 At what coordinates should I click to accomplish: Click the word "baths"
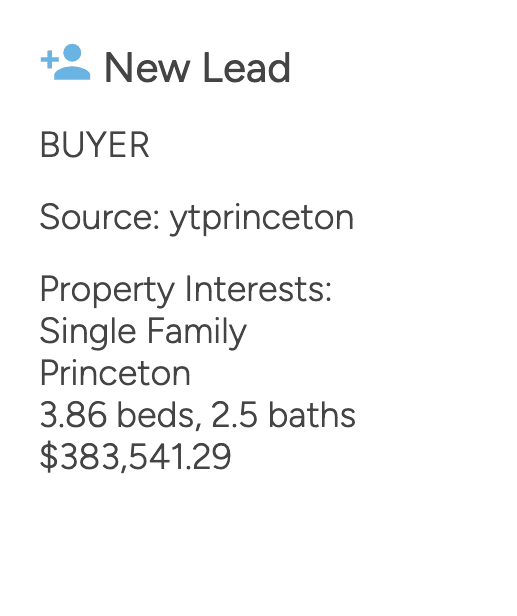[x=312, y=415]
